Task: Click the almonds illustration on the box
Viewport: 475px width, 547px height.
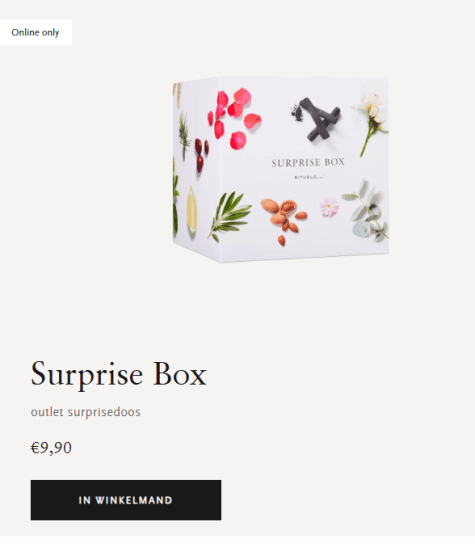Action: 284,220
